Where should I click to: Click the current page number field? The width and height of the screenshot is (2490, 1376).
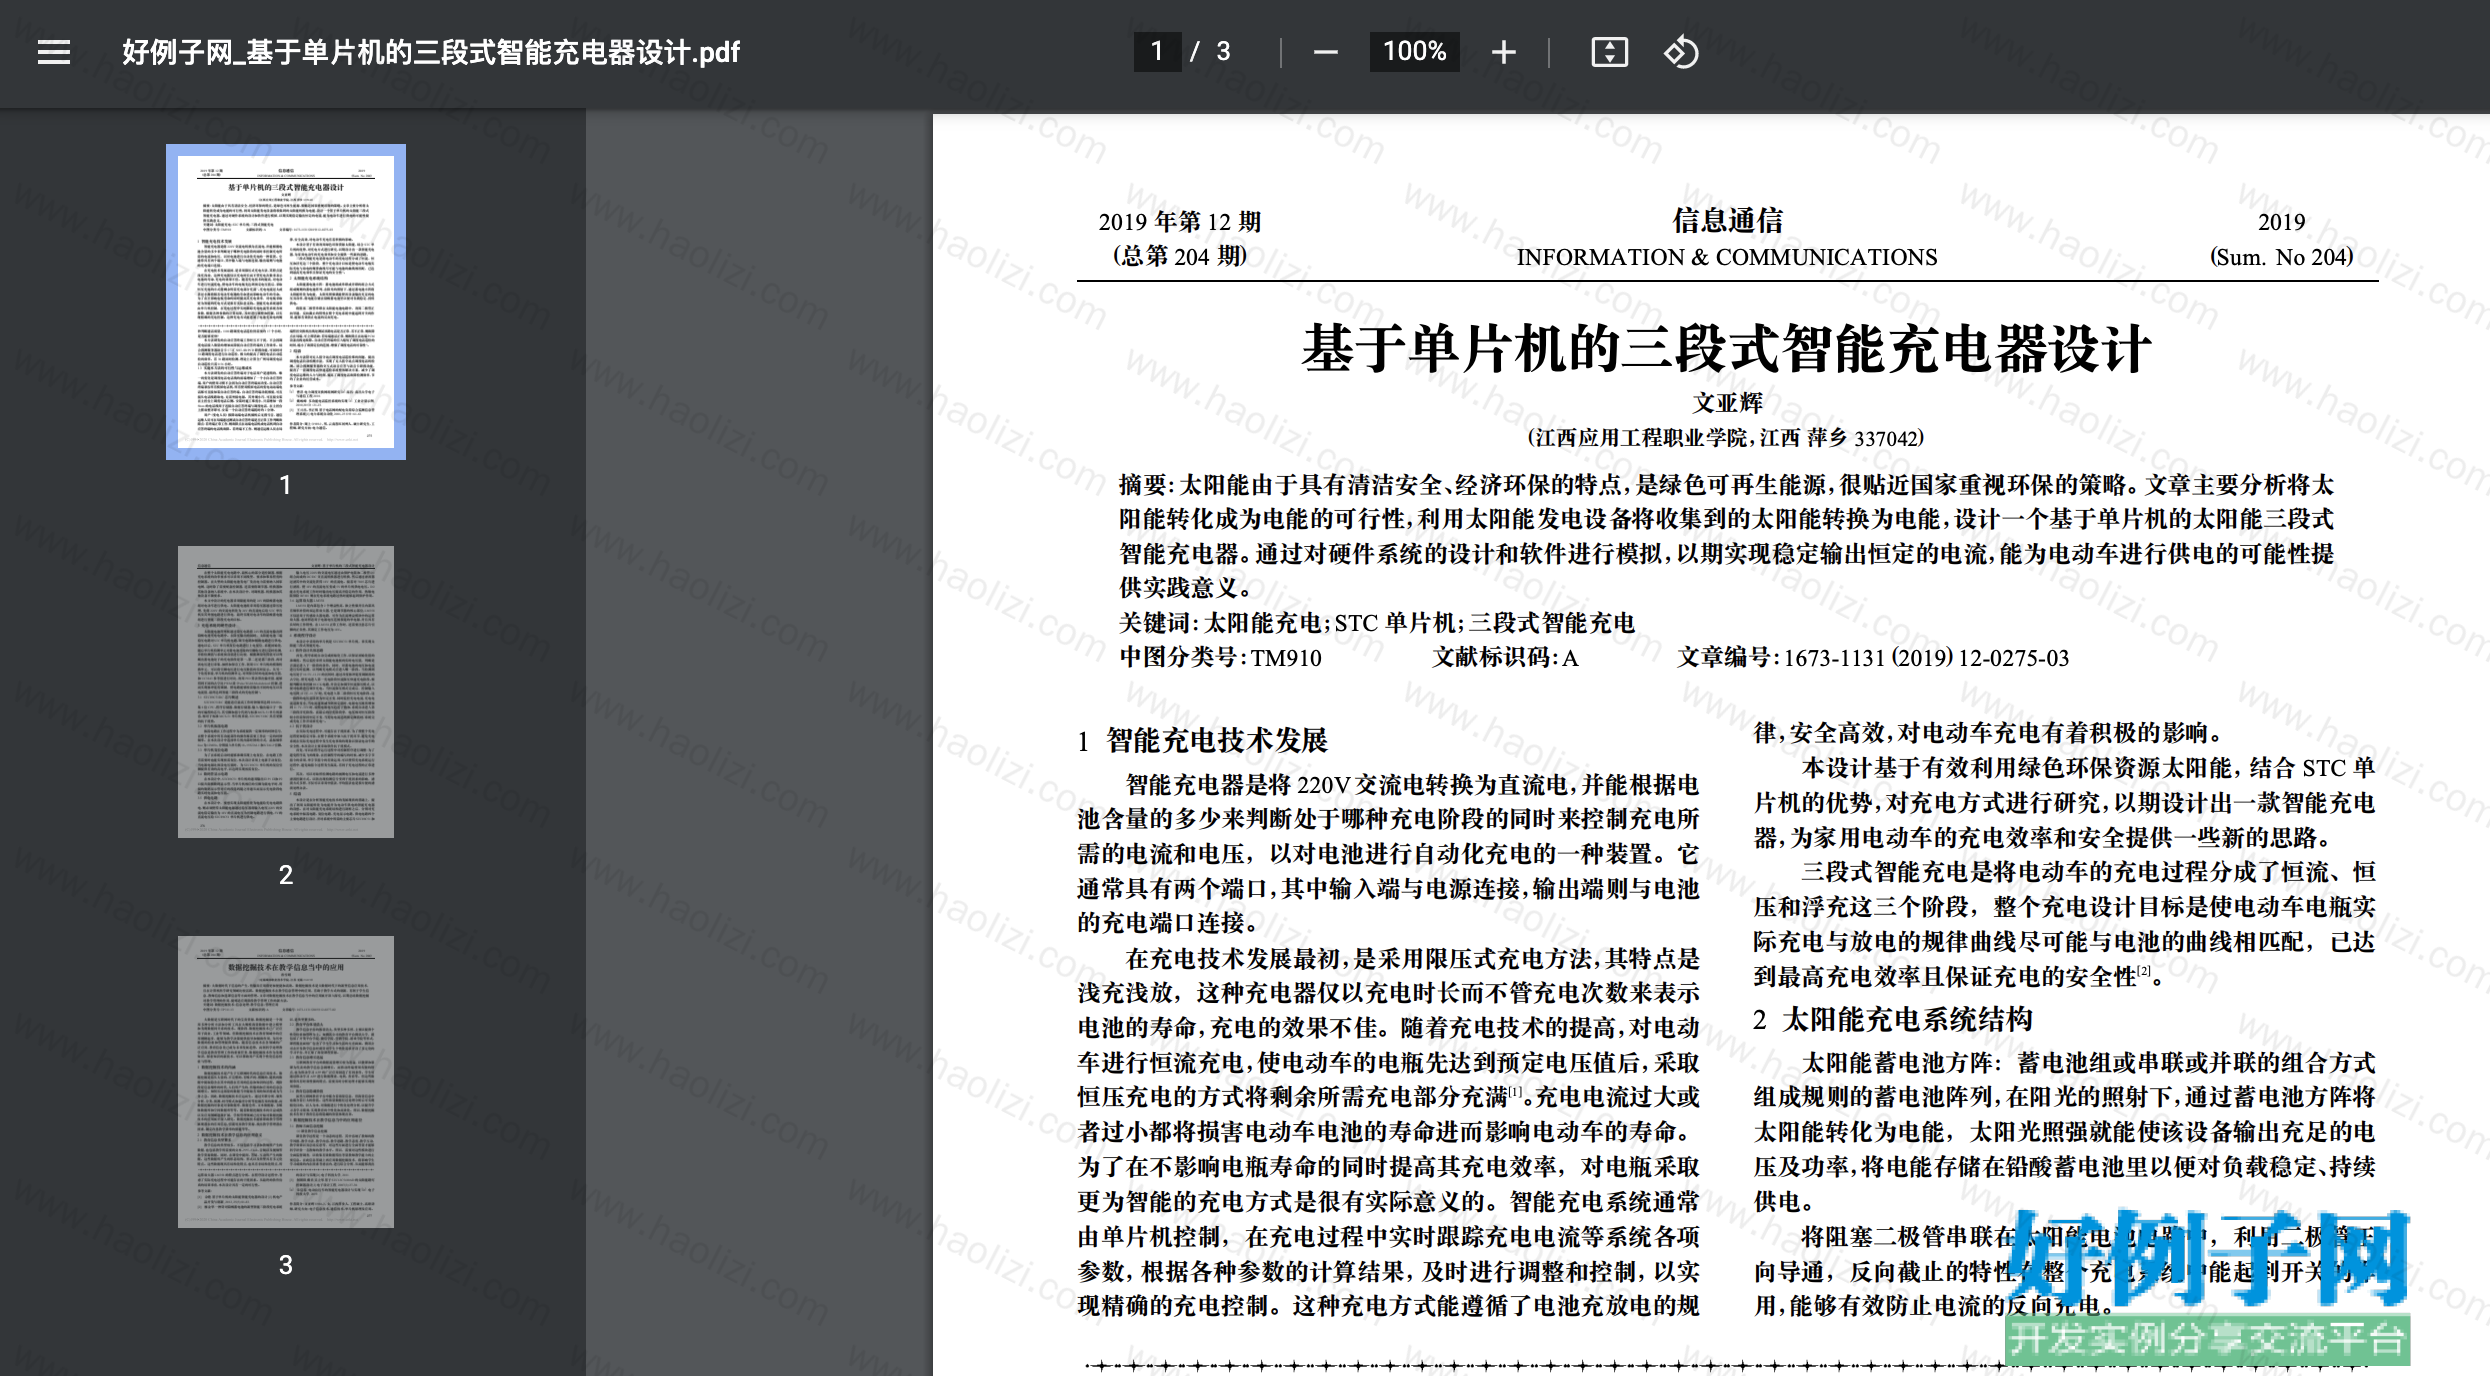(1157, 51)
